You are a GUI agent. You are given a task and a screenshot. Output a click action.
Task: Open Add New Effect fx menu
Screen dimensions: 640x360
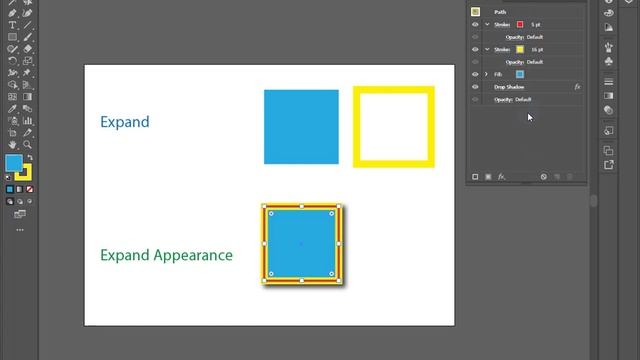click(501, 177)
